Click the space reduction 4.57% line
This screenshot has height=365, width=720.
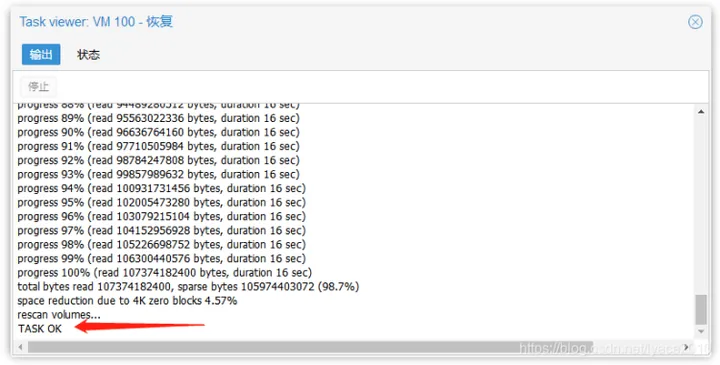tap(127, 301)
